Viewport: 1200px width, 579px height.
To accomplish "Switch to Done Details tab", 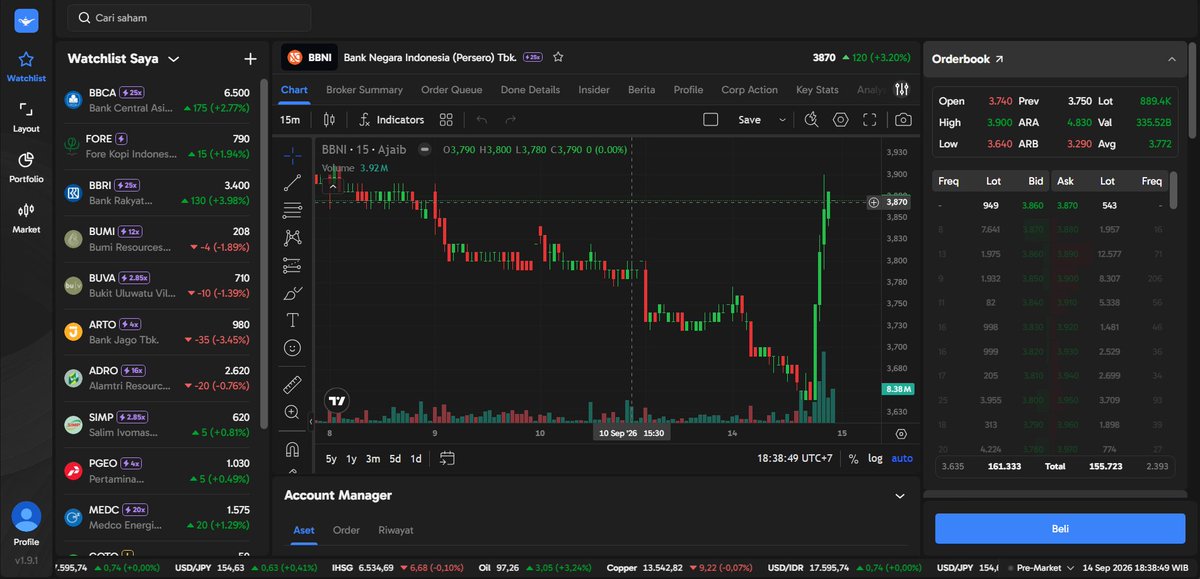I will 530,90.
